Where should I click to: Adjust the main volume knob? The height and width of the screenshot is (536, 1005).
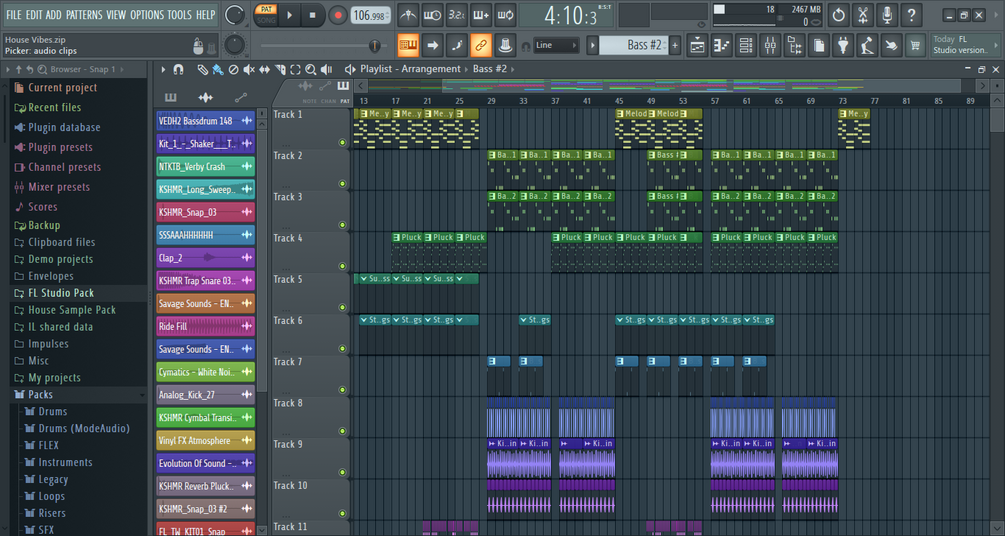235,15
